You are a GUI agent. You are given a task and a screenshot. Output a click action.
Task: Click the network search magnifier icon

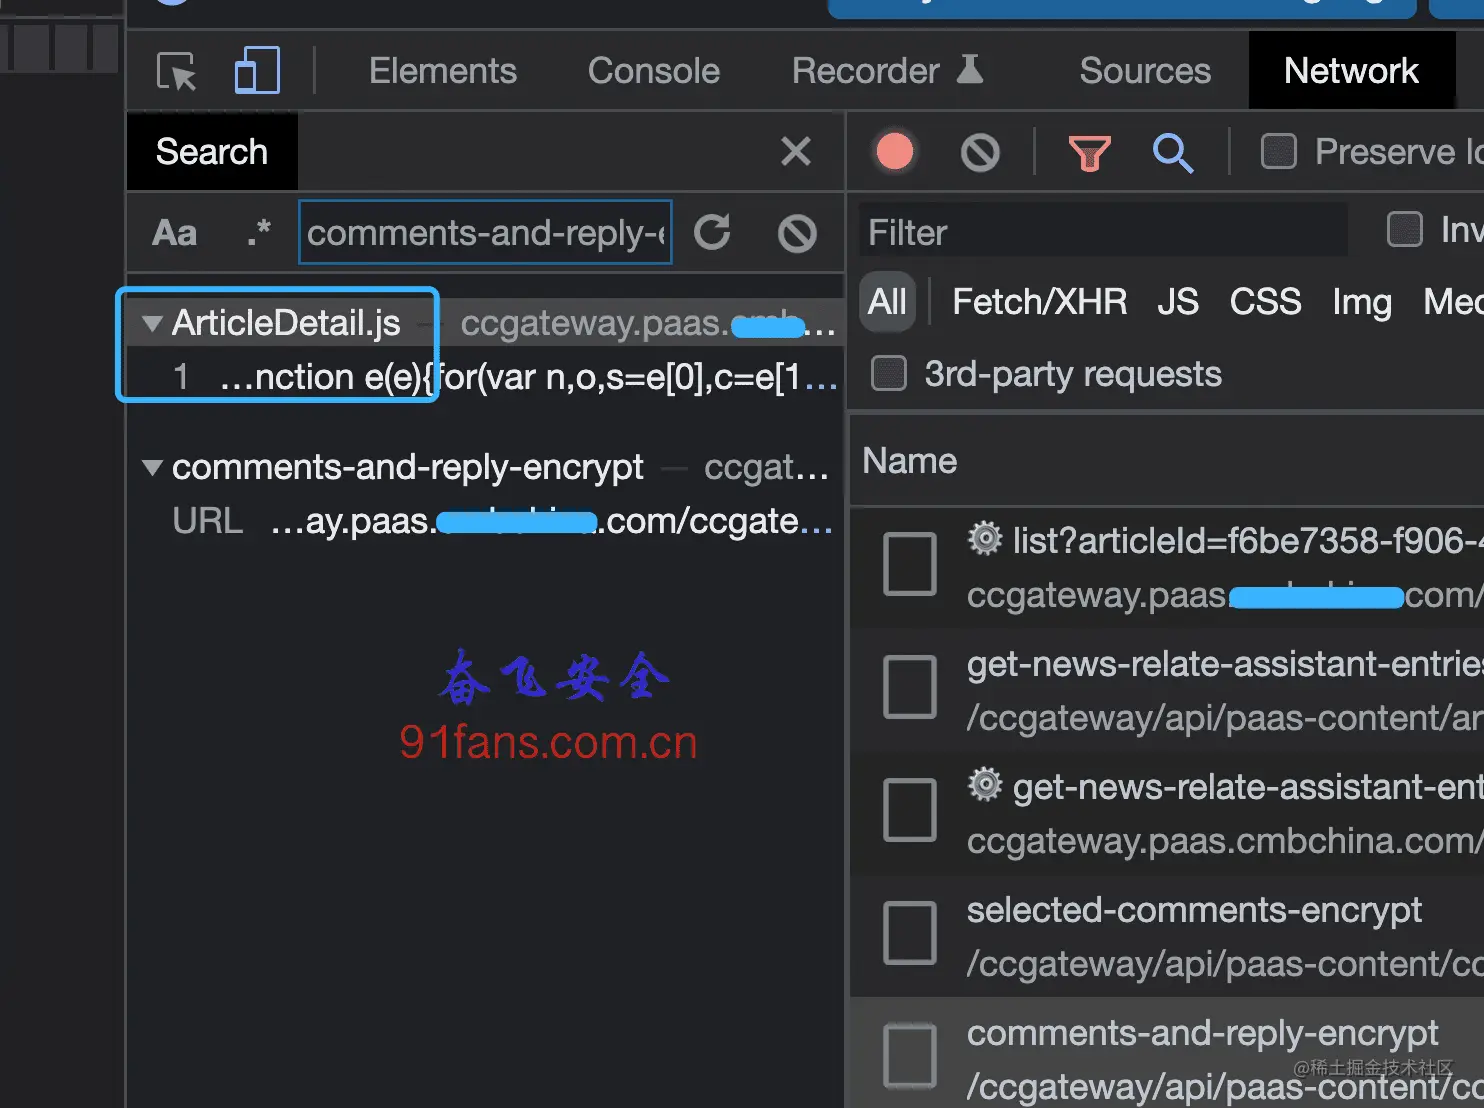(x=1173, y=153)
